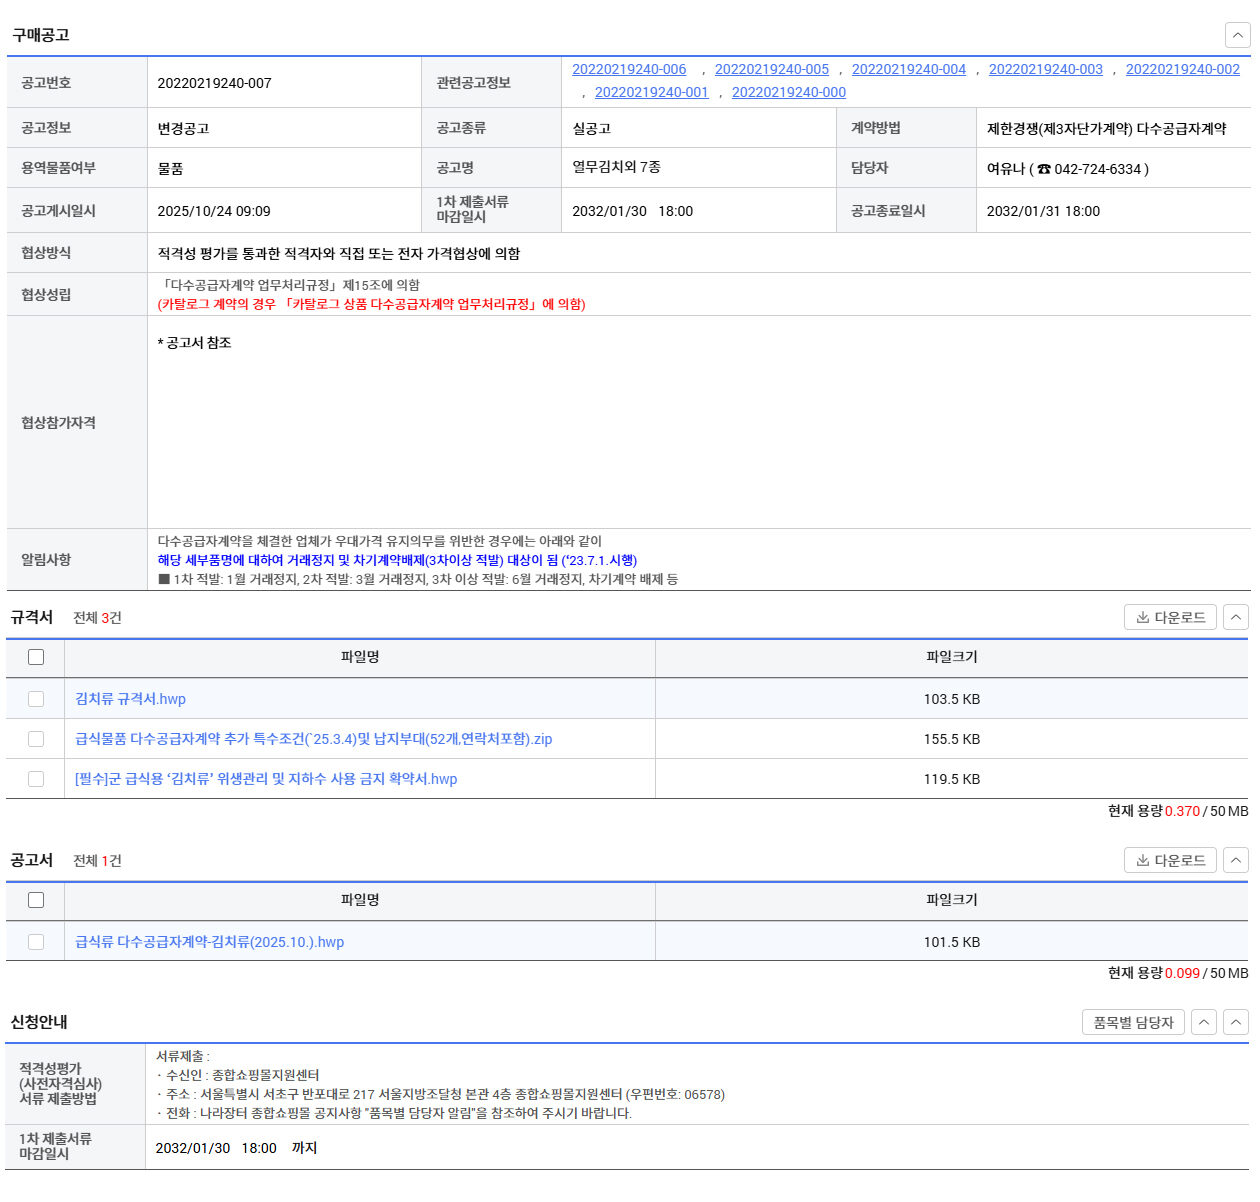Open related notice 20220219240-004 link
Viewport: 1260px width, 1202px height.
908,69
